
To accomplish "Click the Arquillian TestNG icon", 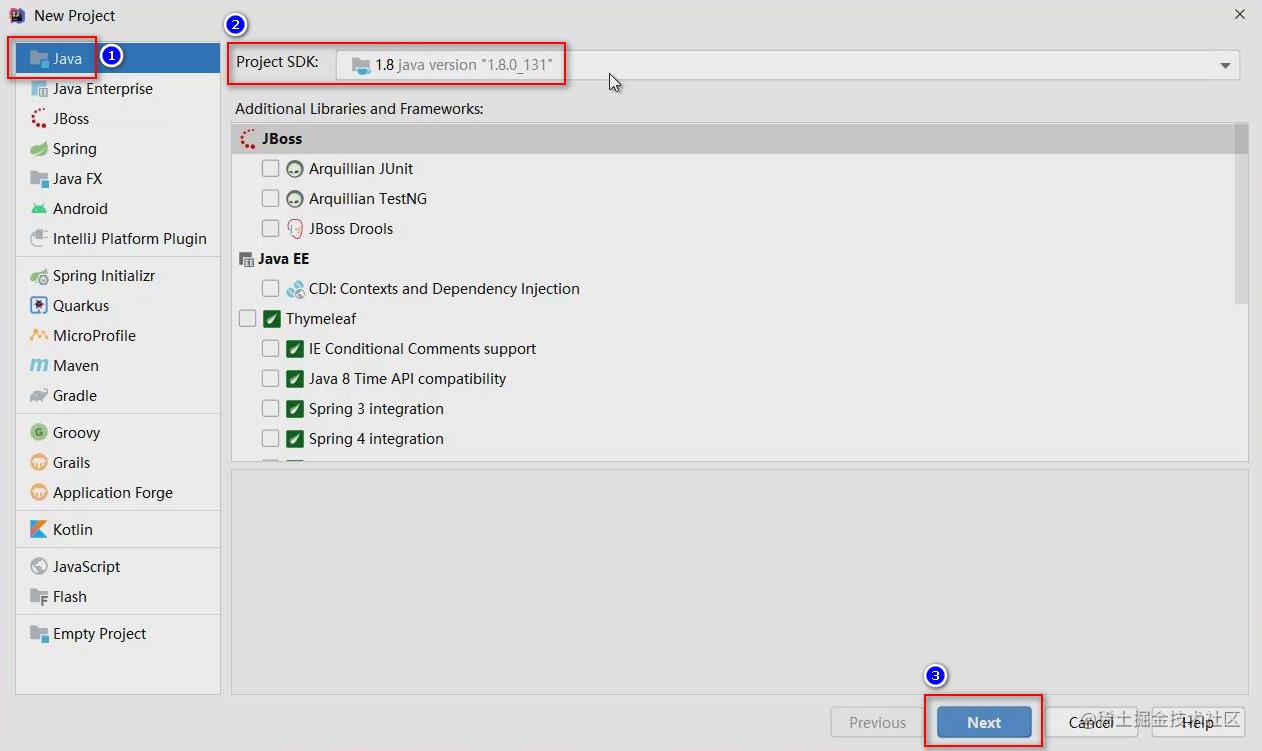I will pos(295,199).
